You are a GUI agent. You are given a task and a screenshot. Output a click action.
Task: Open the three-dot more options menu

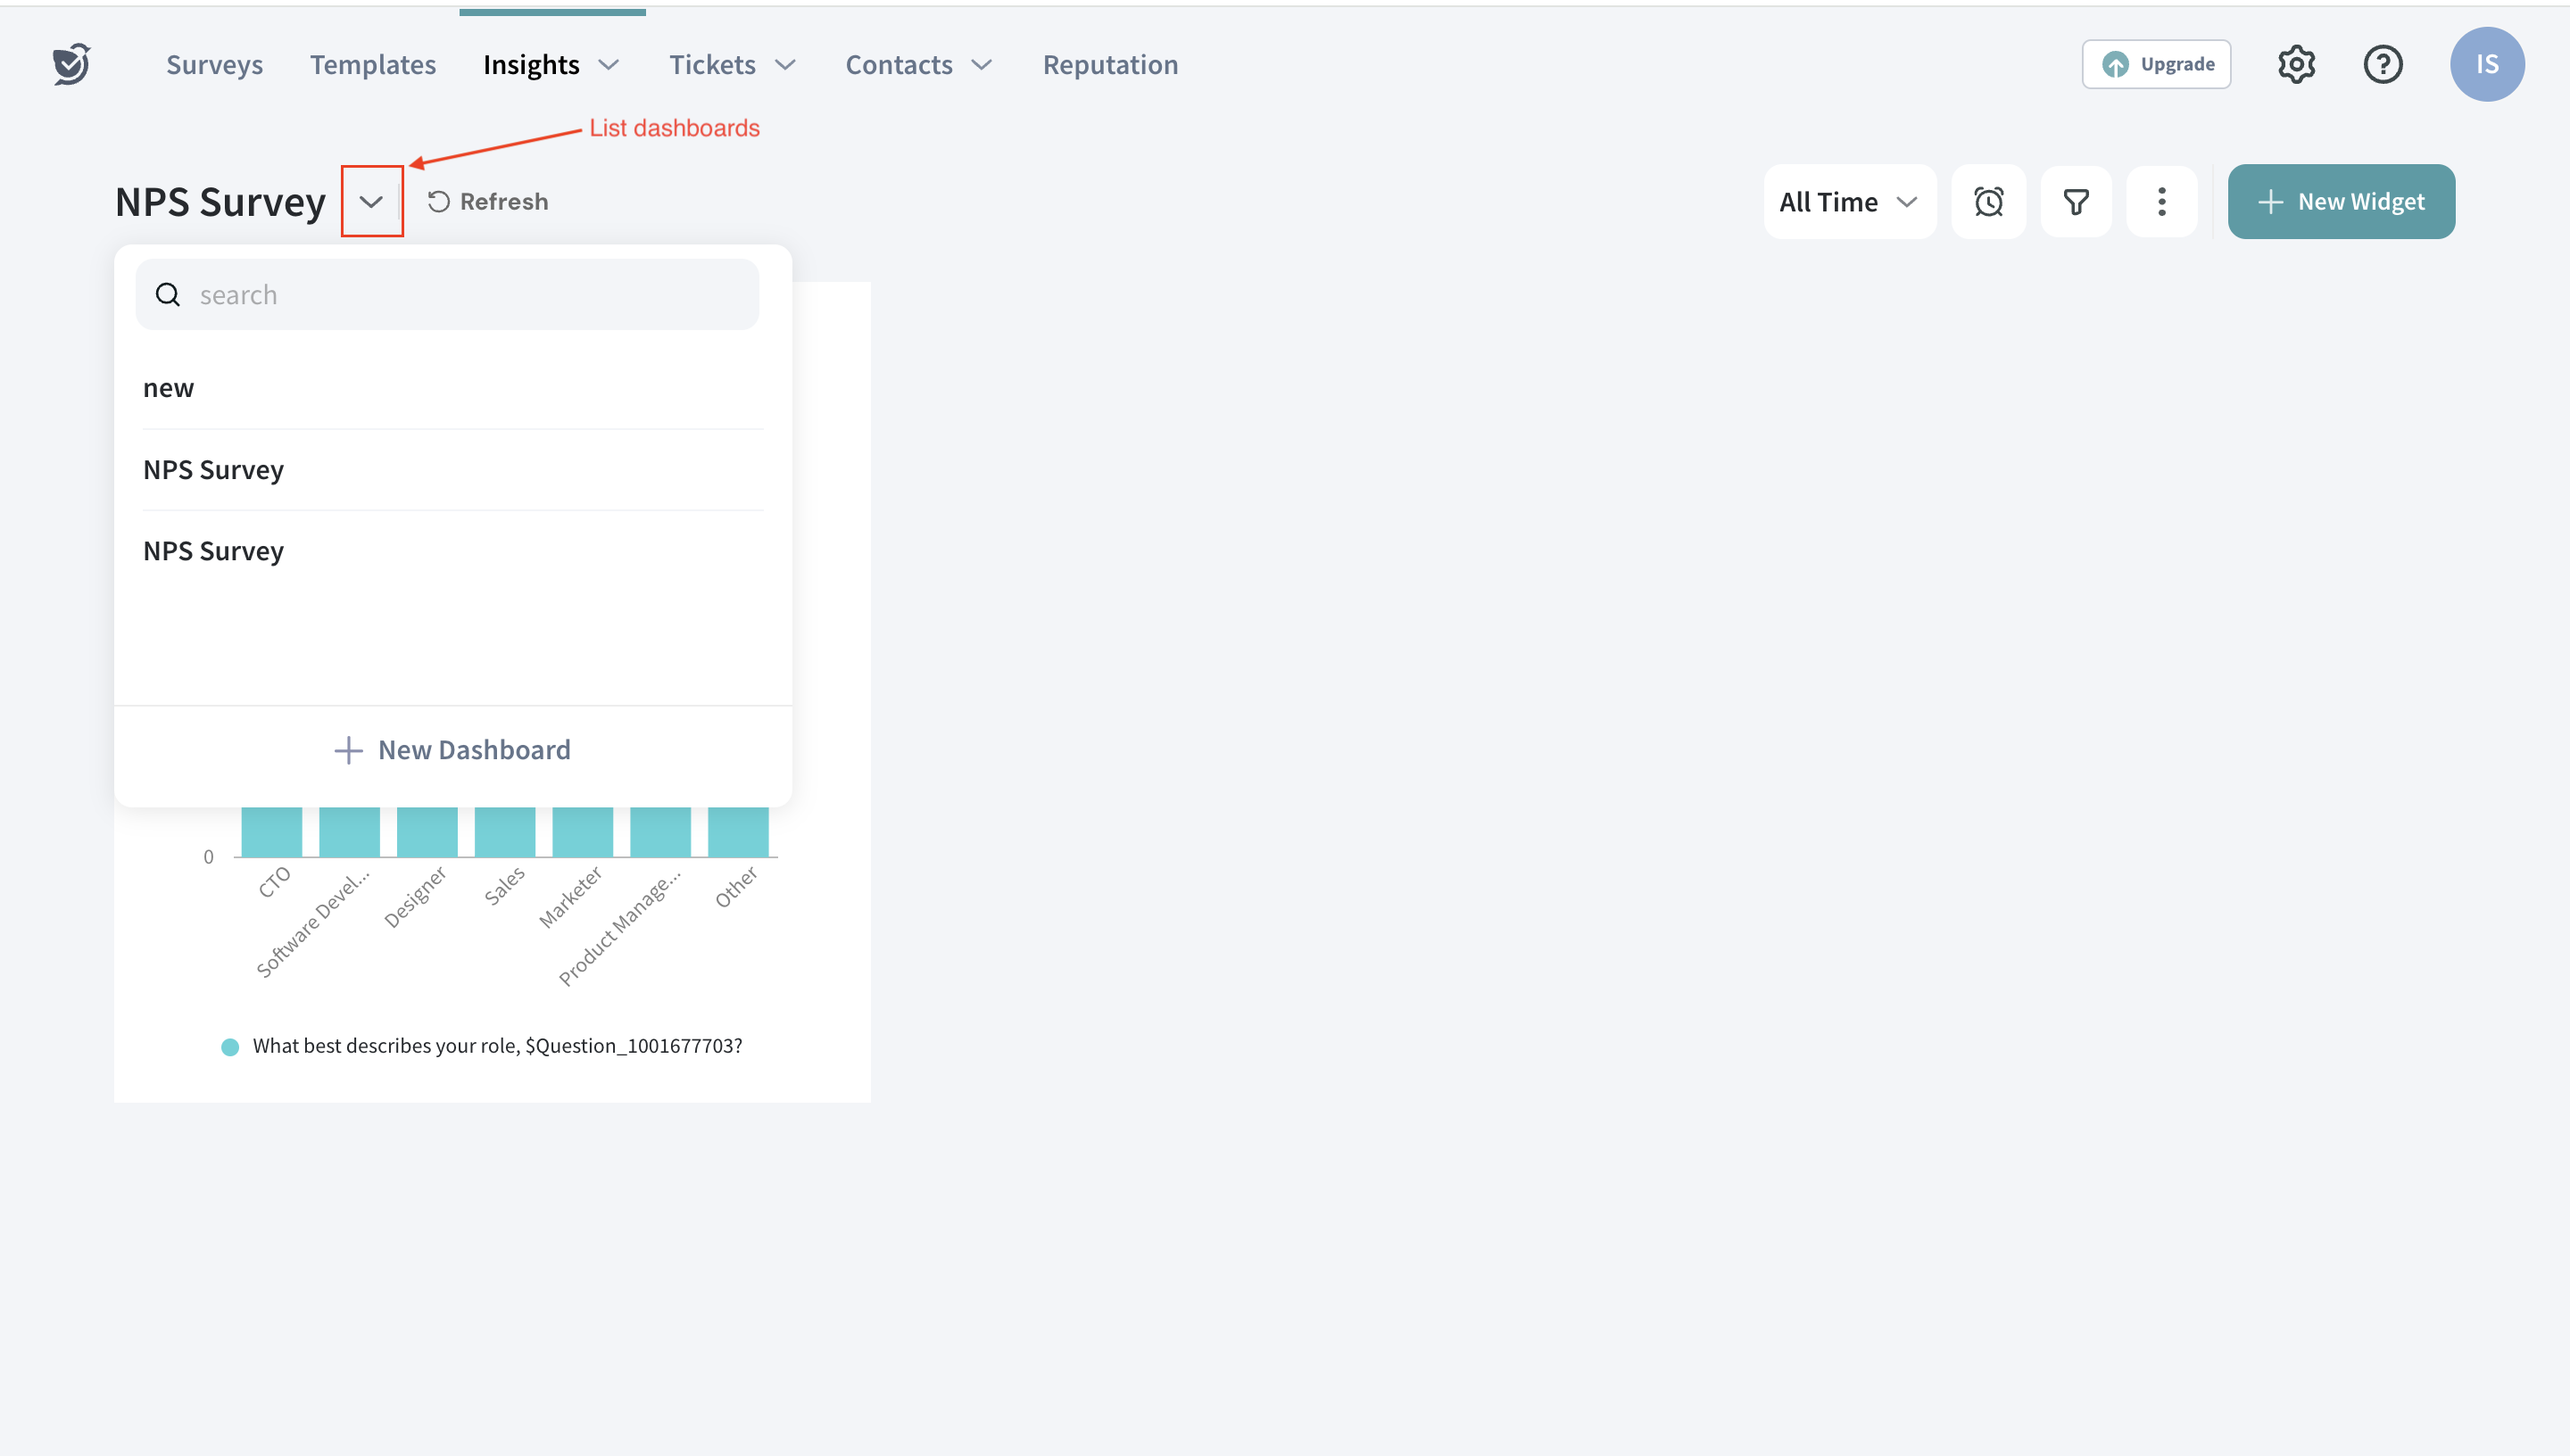(x=2161, y=202)
